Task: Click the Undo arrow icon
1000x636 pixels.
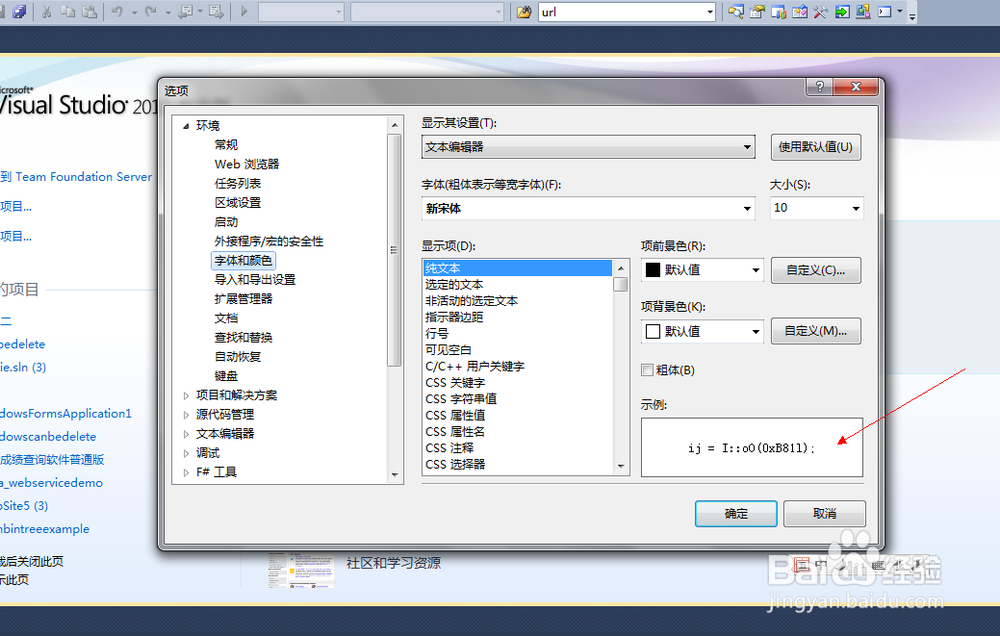Action: click(x=117, y=11)
